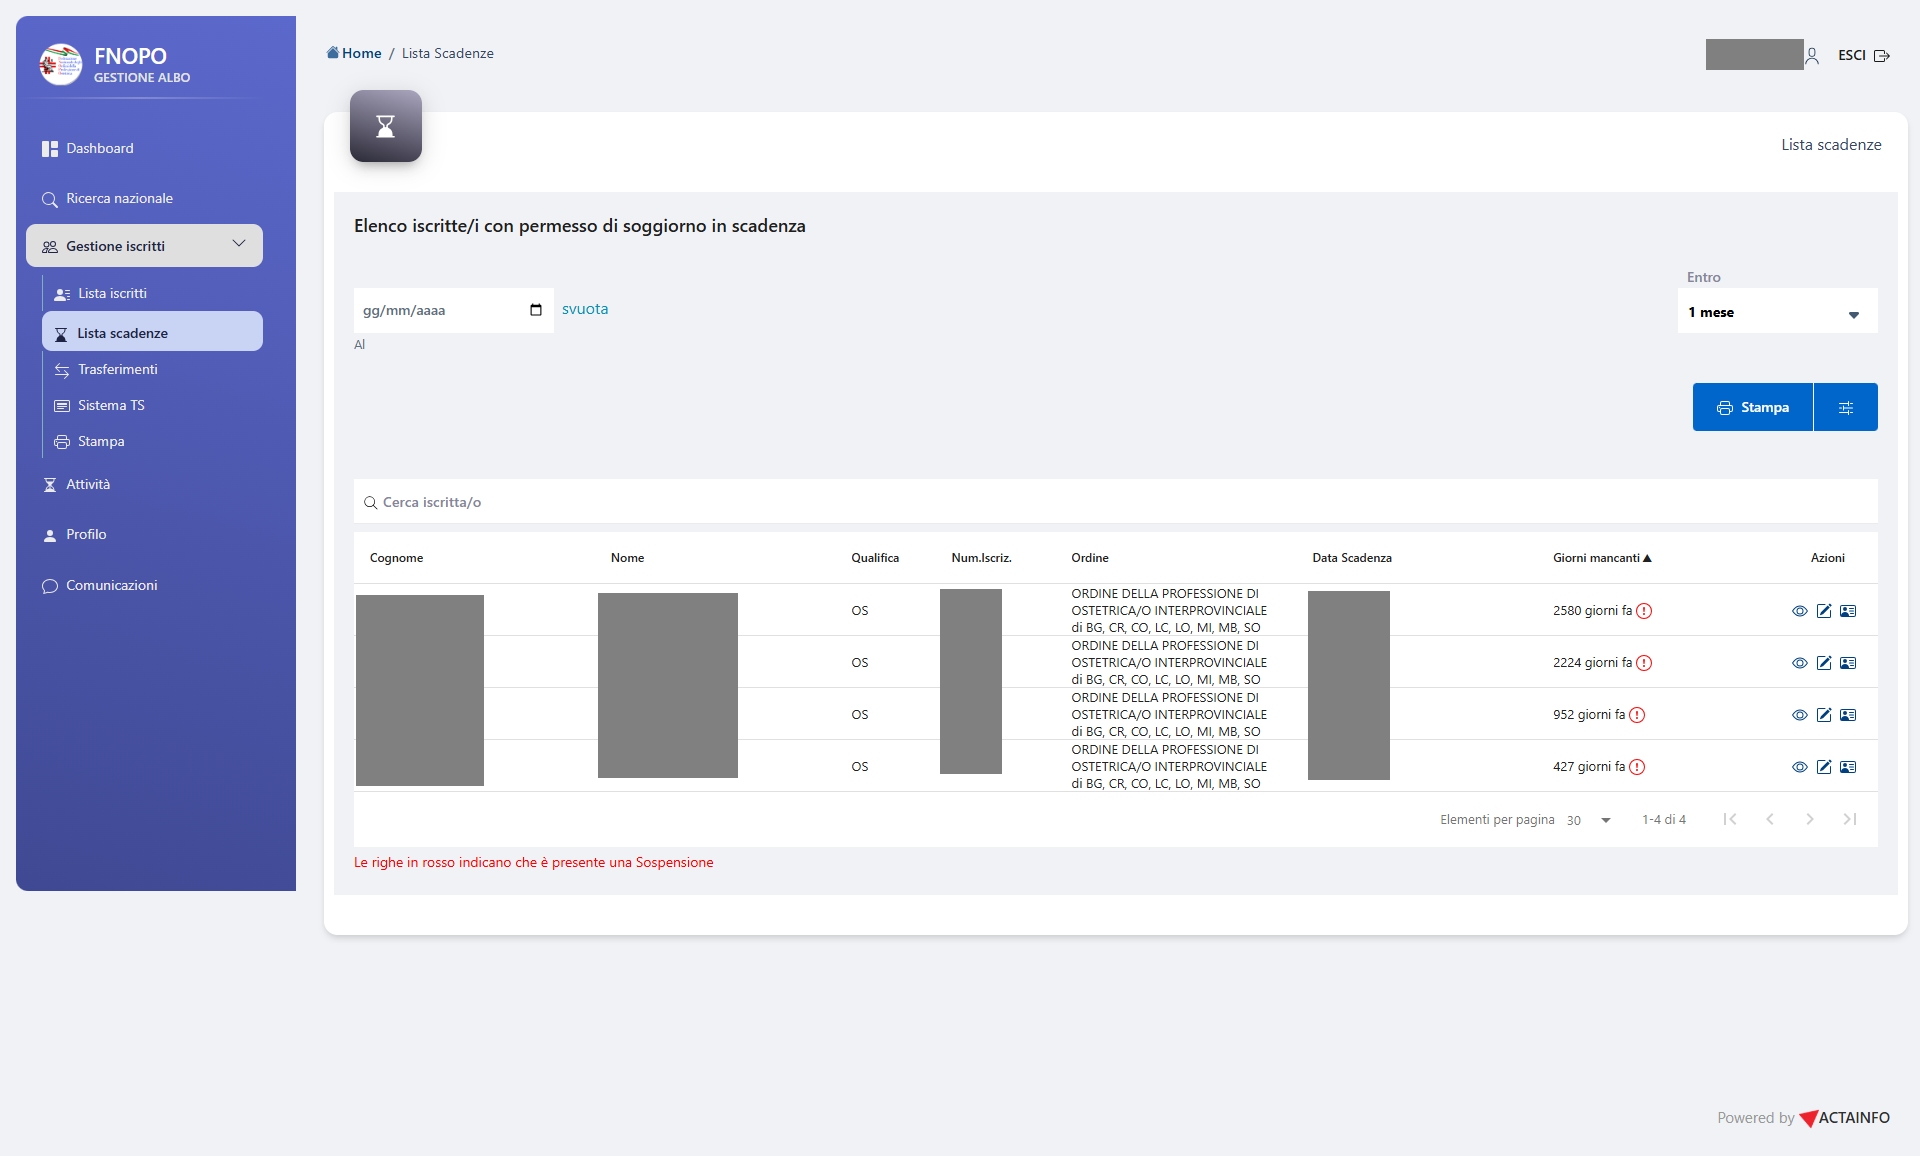
Task: Click the print settings sliders icon
Action: click(1845, 407)
